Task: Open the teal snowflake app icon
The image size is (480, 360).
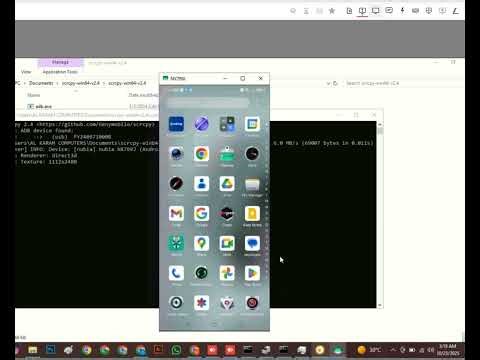Action: (176, 243)
